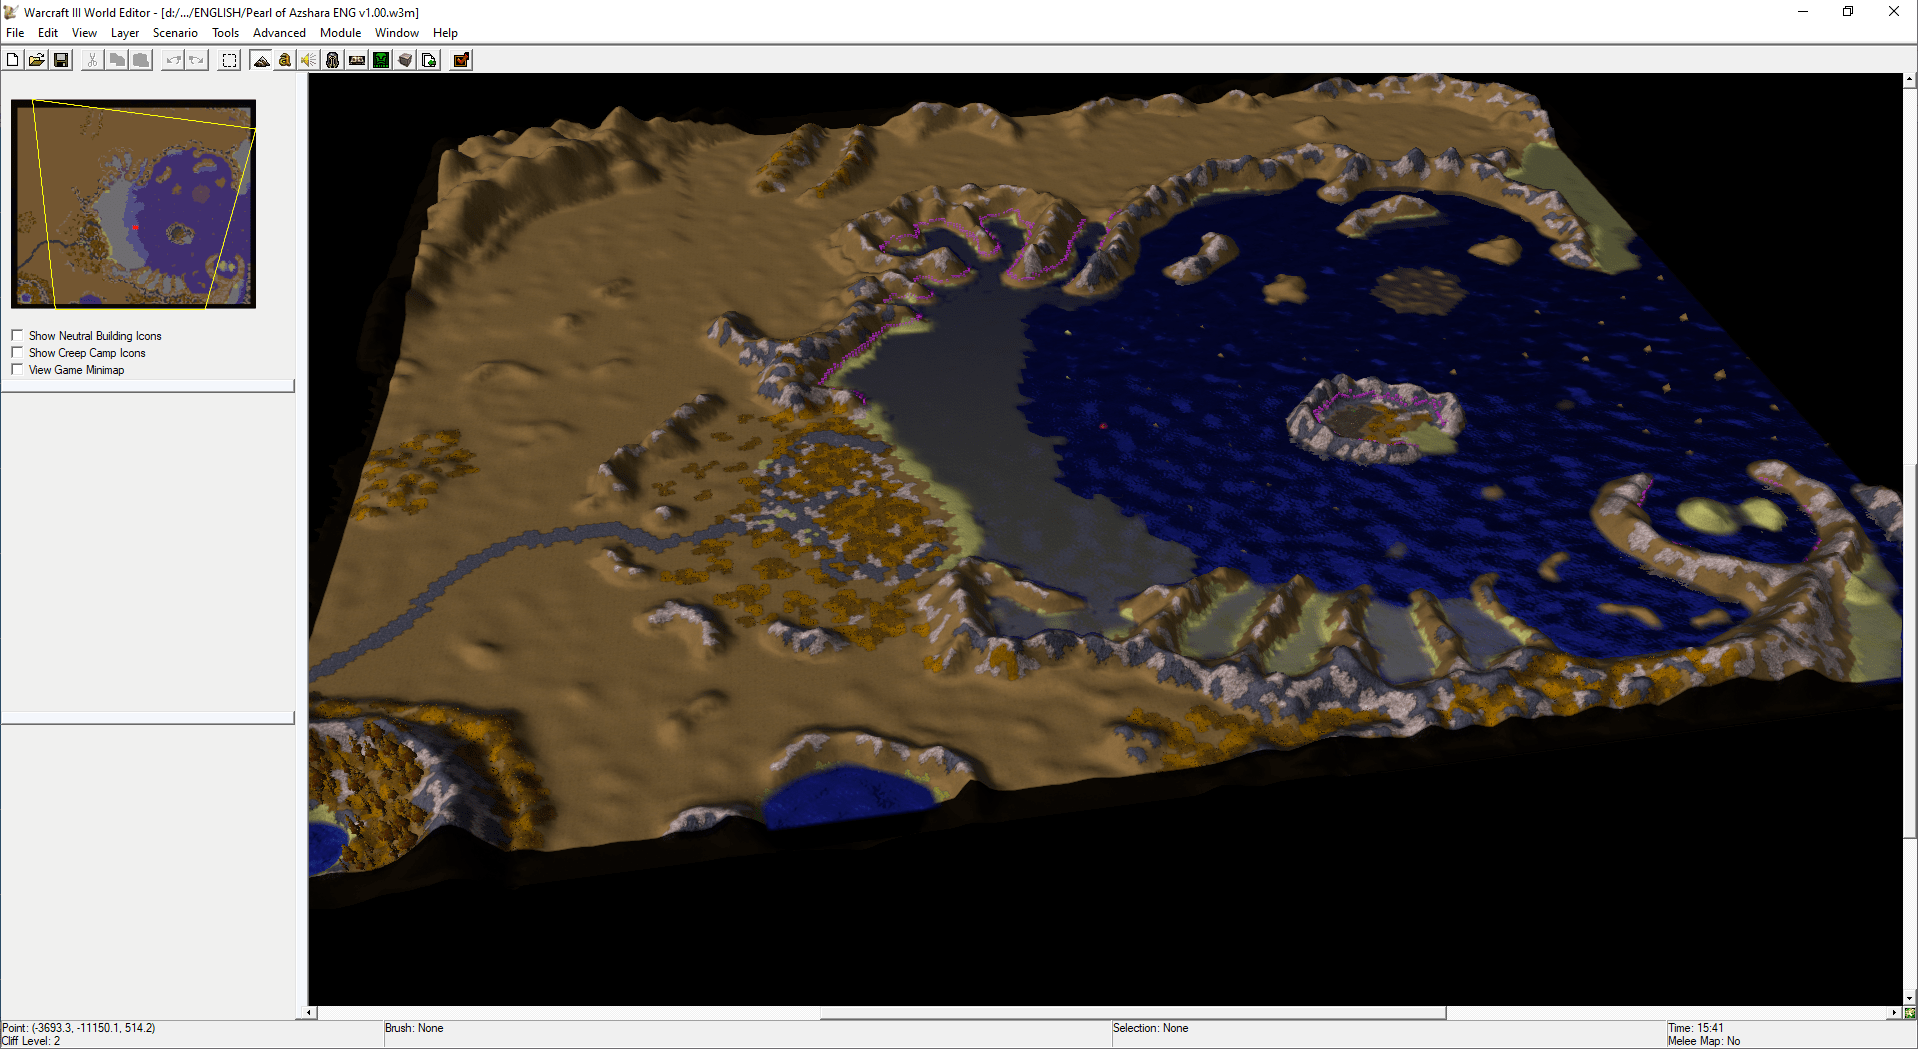The width and height of the screenshot is (1918, 1049).
Task: Open the AI Editor
Action: [381, 60]
